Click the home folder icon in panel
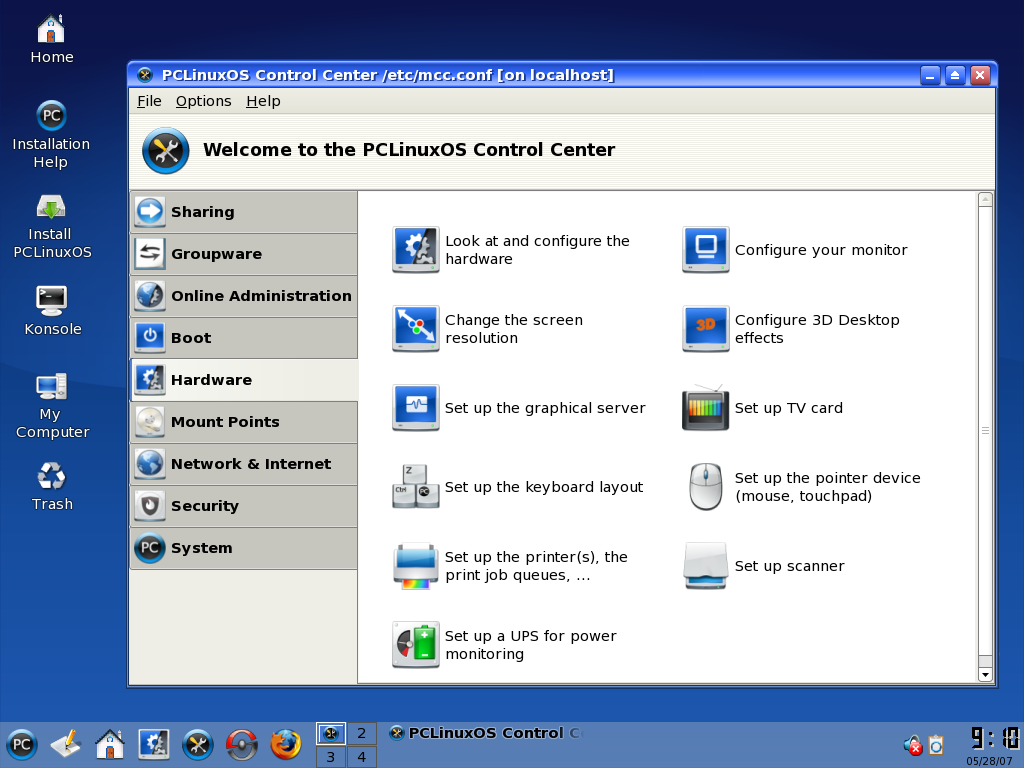This screenshot has height=768, width=1024. pyautogui.click(x=110, y=744)
